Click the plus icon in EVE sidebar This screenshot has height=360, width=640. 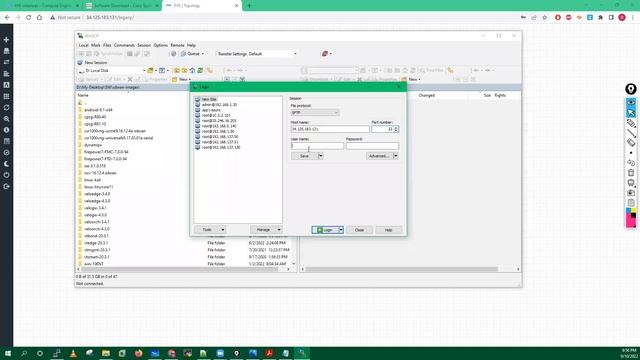[6, 40]
